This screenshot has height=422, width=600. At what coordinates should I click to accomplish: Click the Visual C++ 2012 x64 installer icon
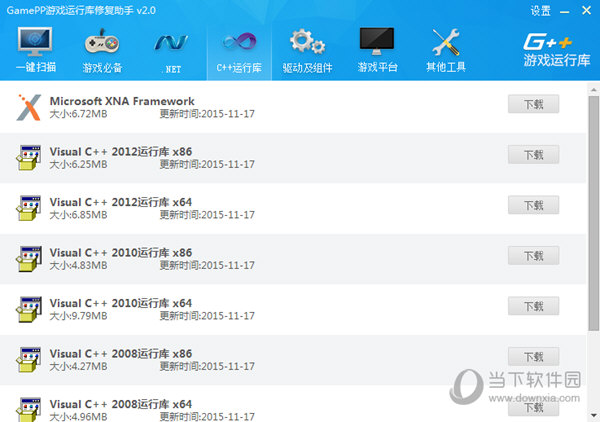tap(29, 208)
